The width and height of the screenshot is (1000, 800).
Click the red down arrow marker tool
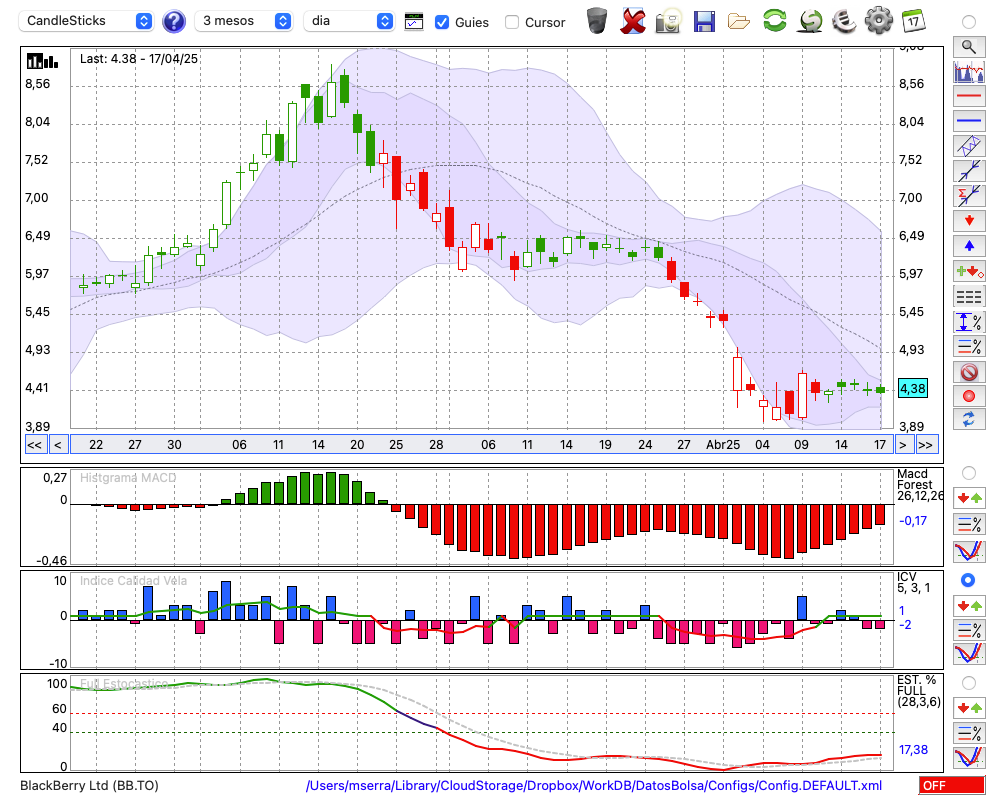coord(969,221)
